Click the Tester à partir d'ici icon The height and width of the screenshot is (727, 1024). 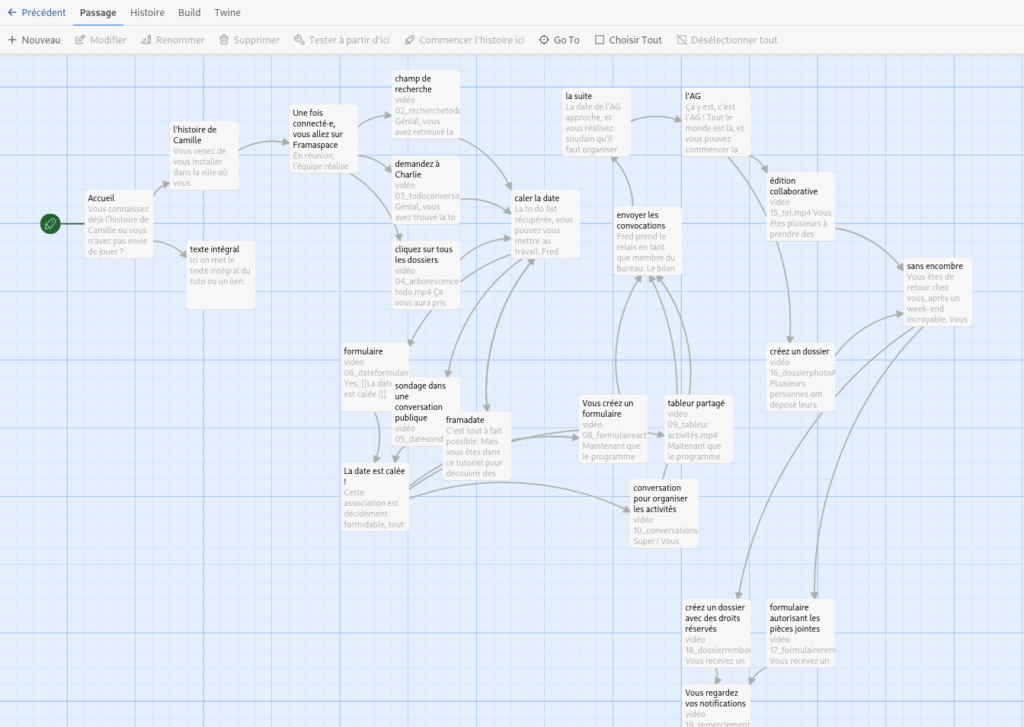pyautogui.click(x=300, y=40)
